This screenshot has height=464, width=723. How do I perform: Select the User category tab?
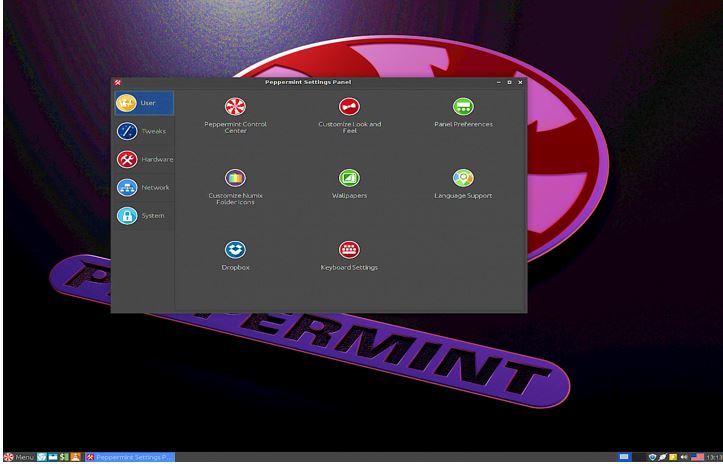click(x=144, y=103)
